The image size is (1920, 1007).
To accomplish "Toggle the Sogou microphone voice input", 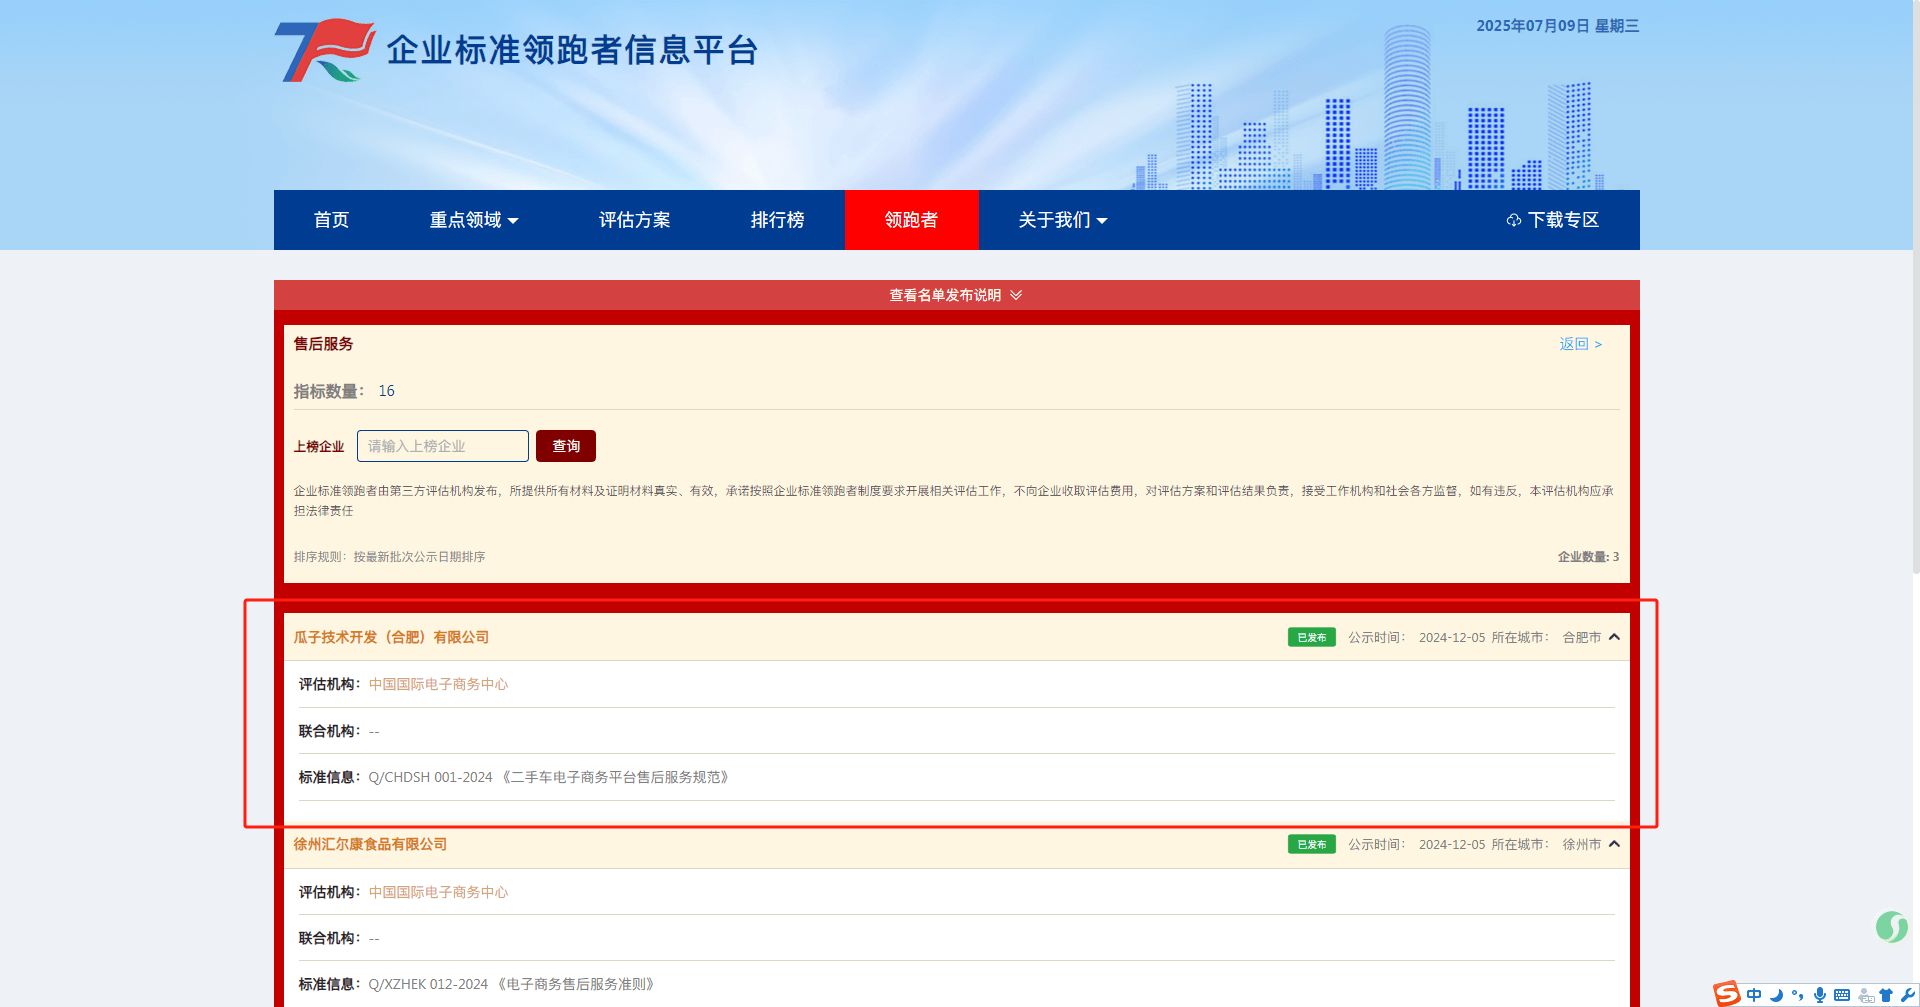I will 1820,995.
